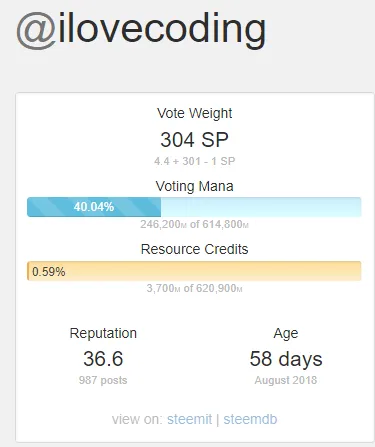The height and width of the screenshot is (447, 375).
Task: Click the August 2018 creation date
Action: coord(286,380)
